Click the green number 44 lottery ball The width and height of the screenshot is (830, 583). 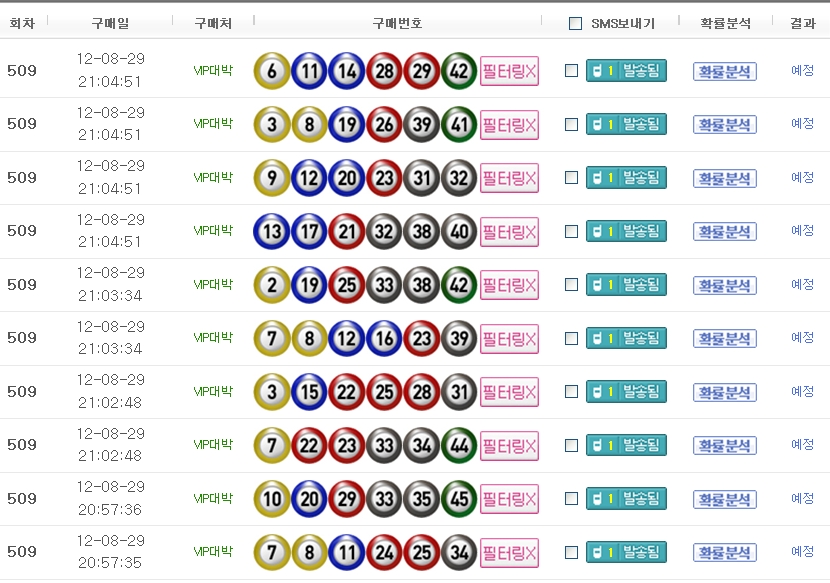coord(459,445)
